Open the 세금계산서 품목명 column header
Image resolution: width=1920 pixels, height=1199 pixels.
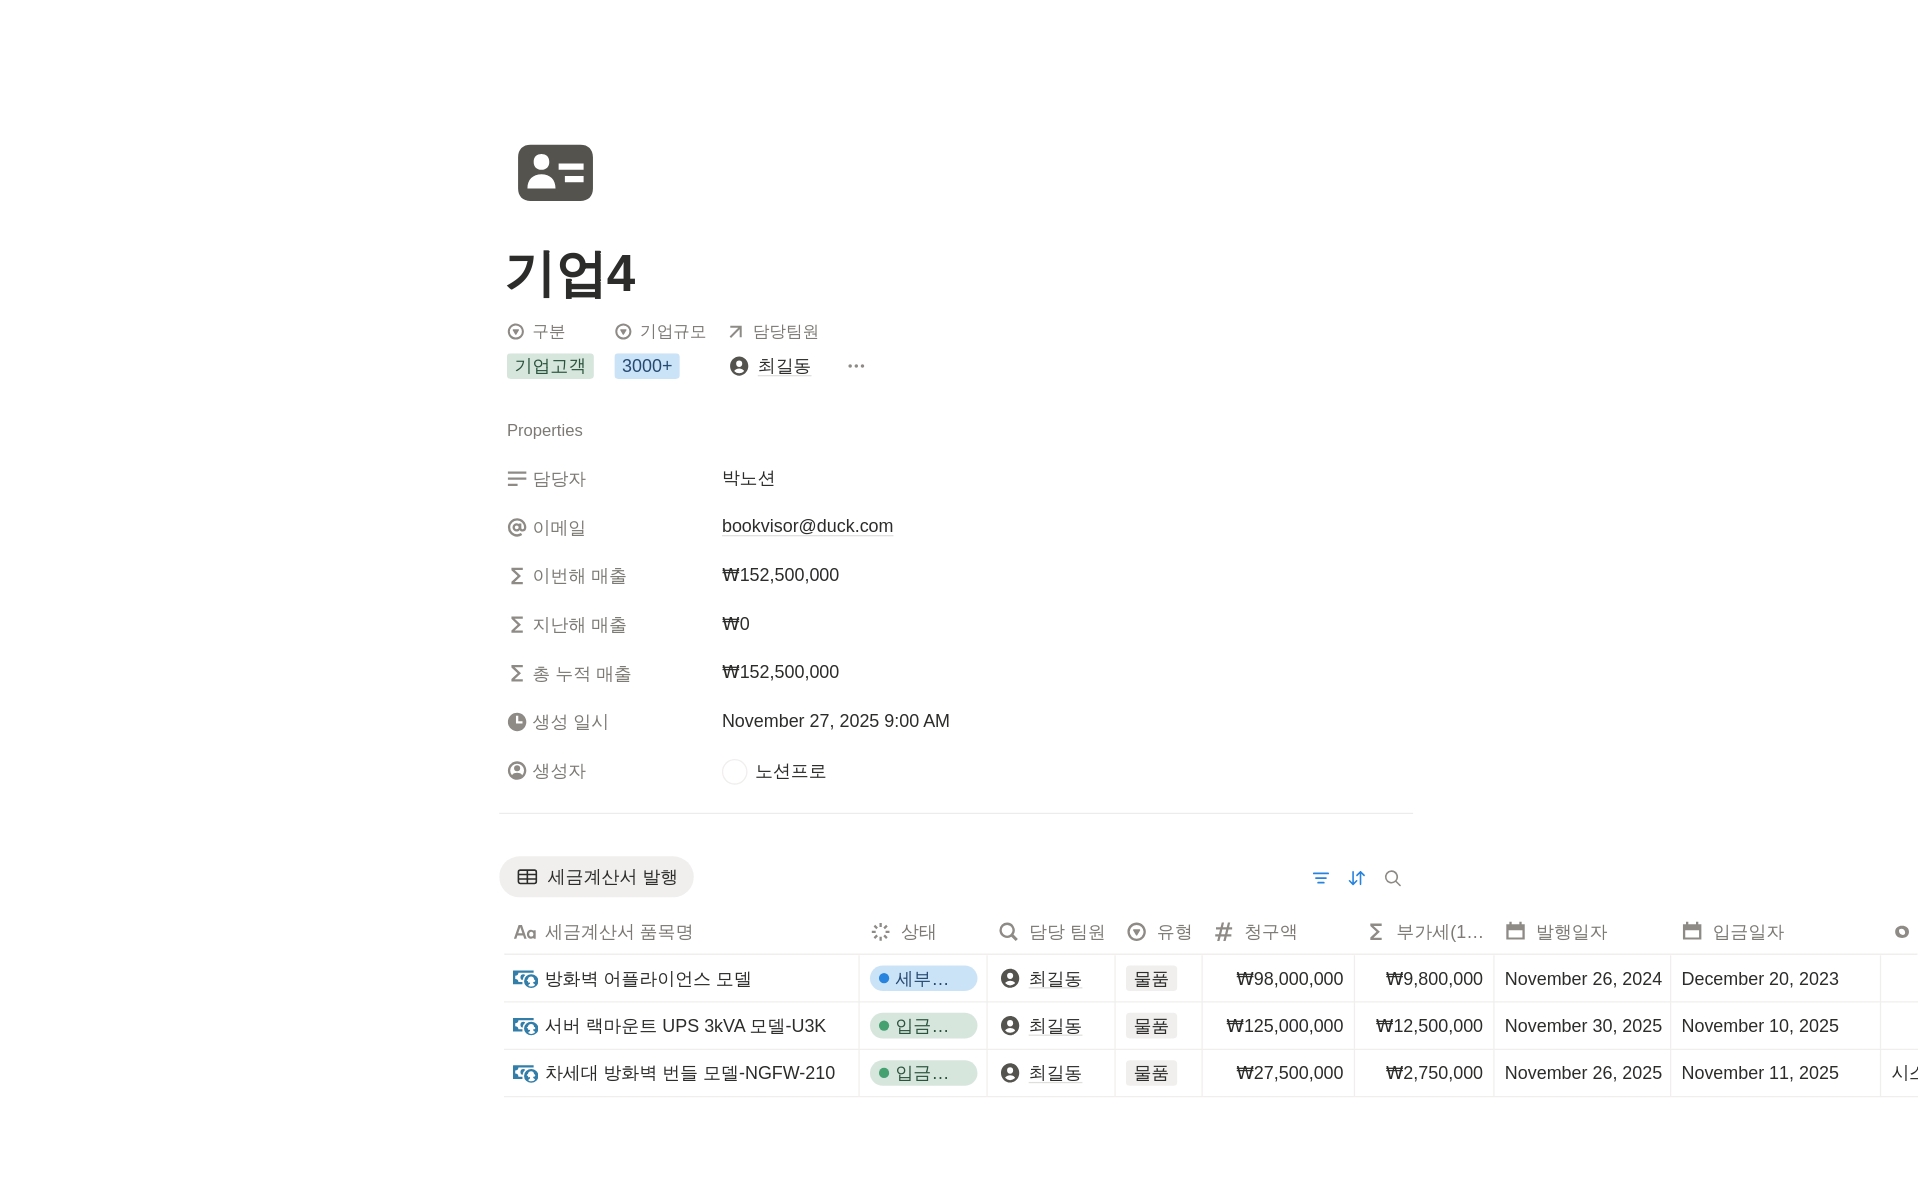681,932
